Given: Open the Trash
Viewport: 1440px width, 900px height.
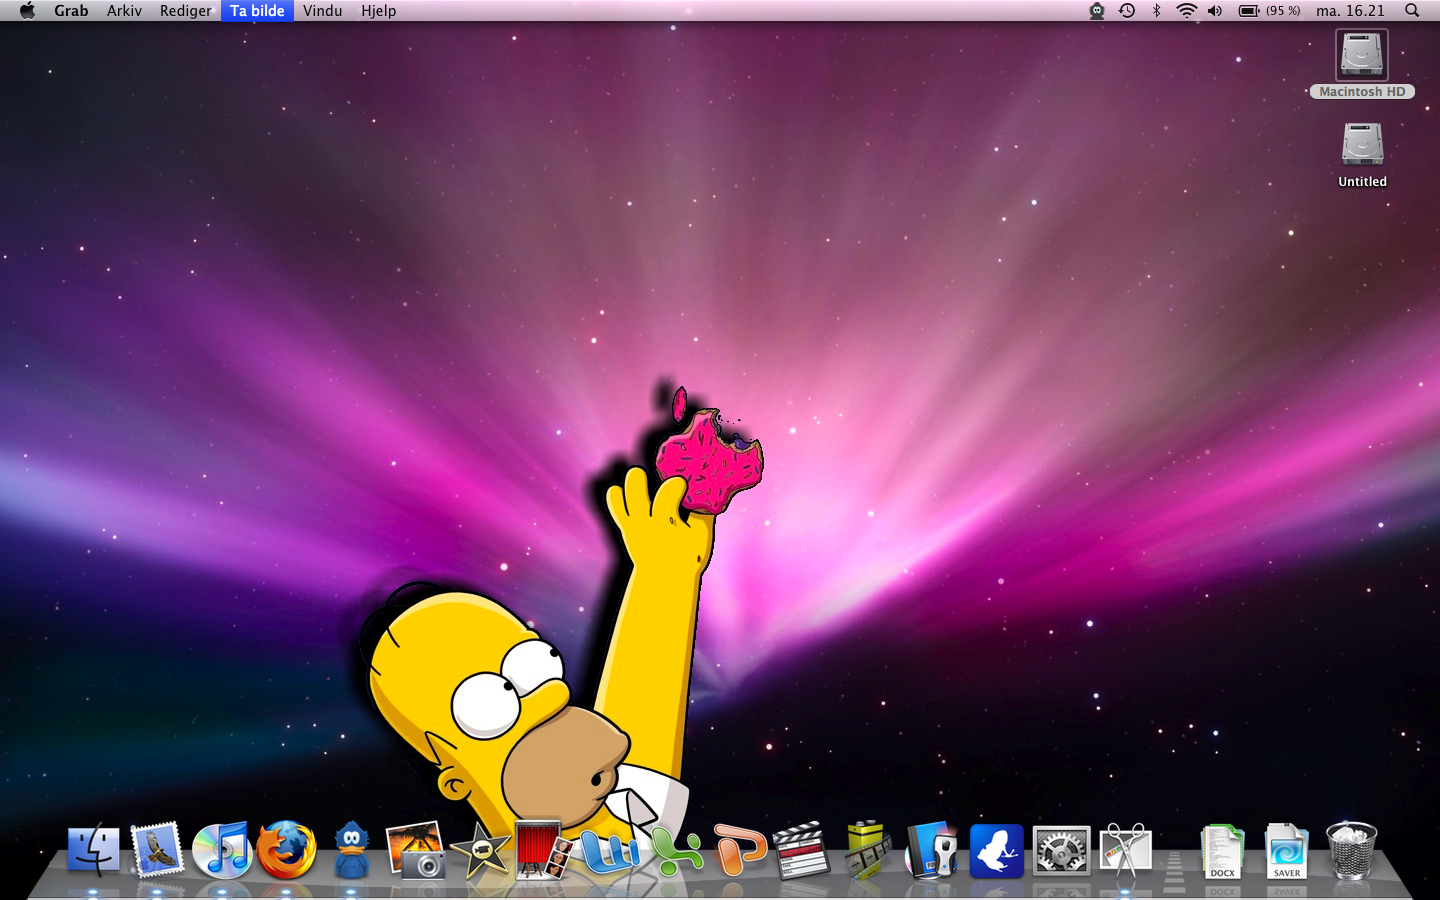Looking at the screenshot, I should 1351,850.
